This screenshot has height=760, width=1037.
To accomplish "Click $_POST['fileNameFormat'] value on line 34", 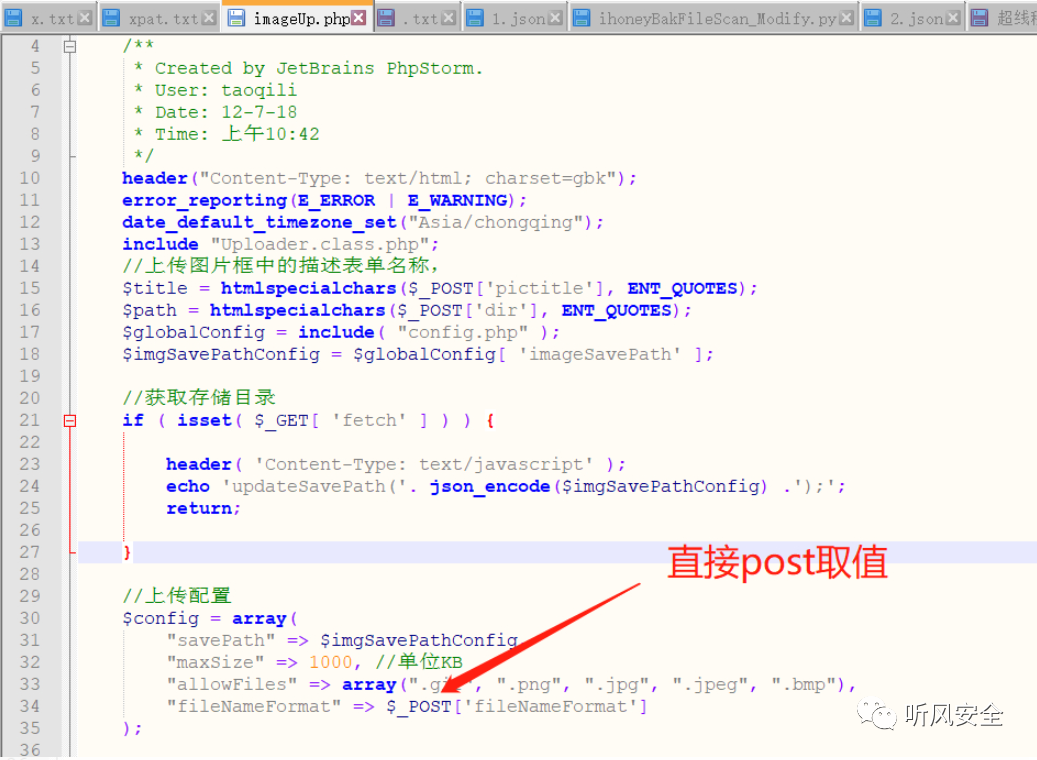I will (517, 706).
